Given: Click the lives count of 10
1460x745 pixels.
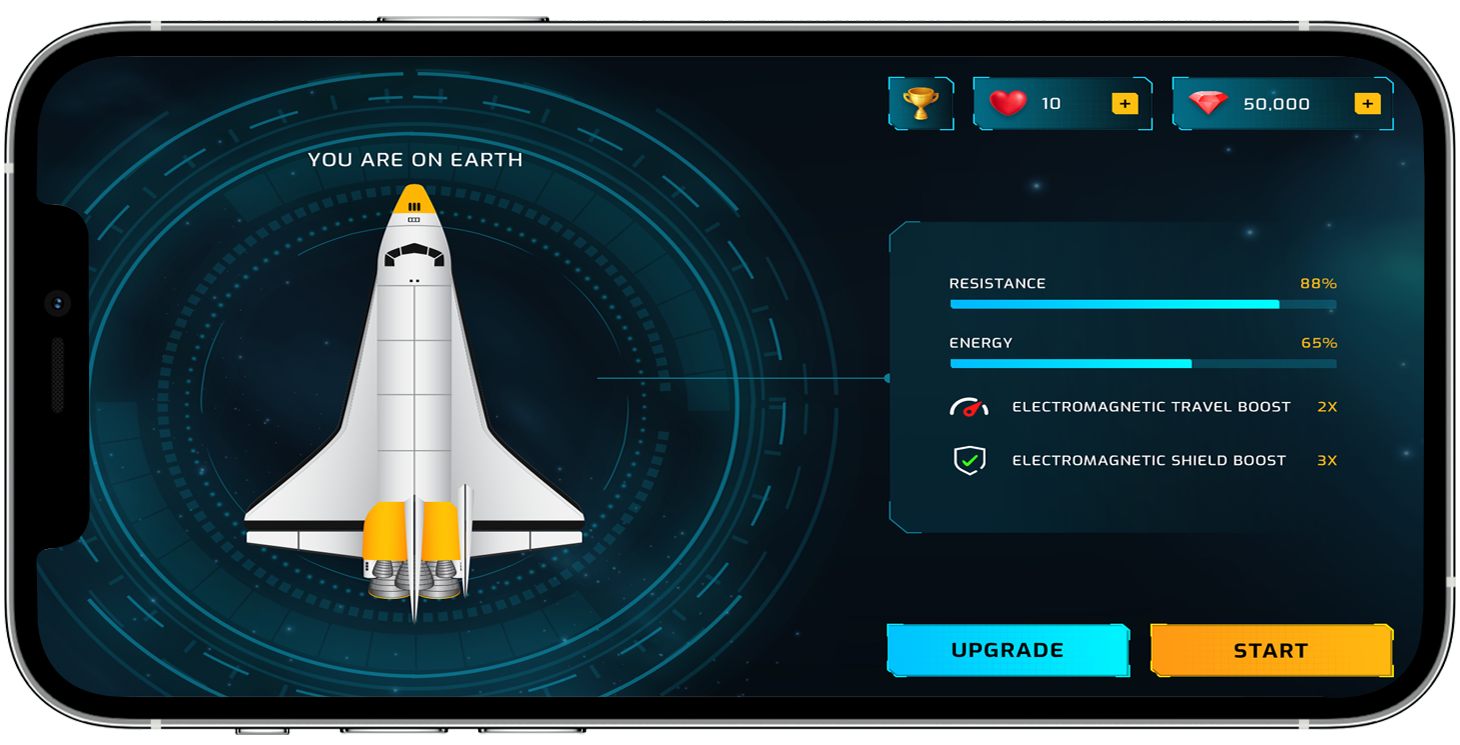Looking at the screenshot, I should click(x=1051, y=104).
